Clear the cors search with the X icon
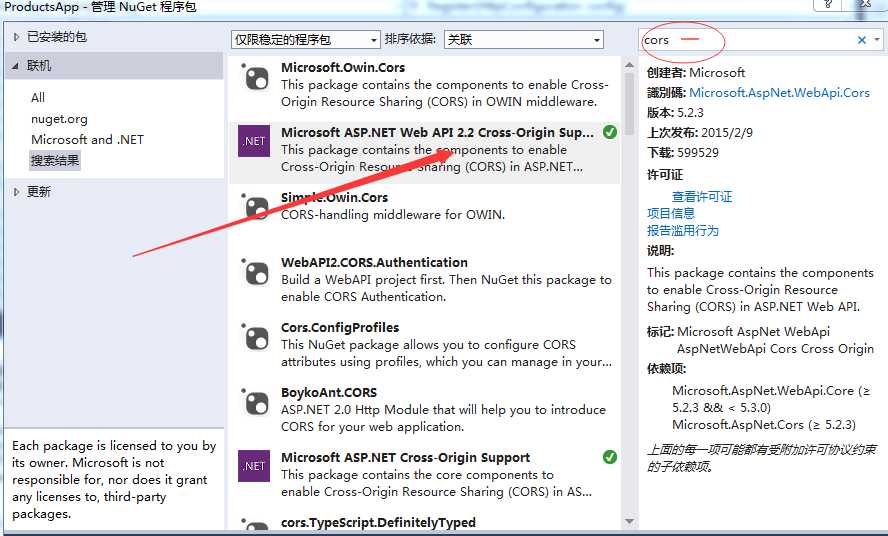 pos(861,40)
